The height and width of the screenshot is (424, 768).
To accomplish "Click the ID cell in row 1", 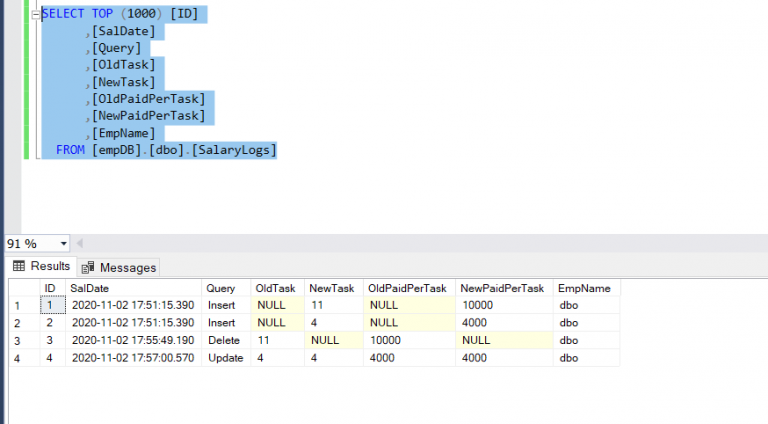I will (51, 305).
